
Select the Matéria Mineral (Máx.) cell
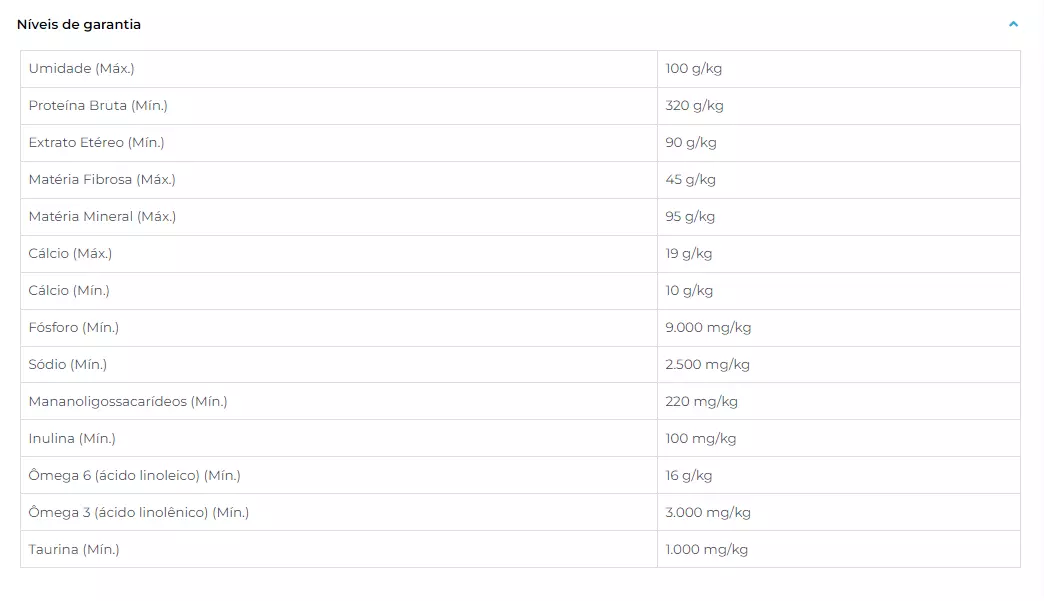point(339,217)
